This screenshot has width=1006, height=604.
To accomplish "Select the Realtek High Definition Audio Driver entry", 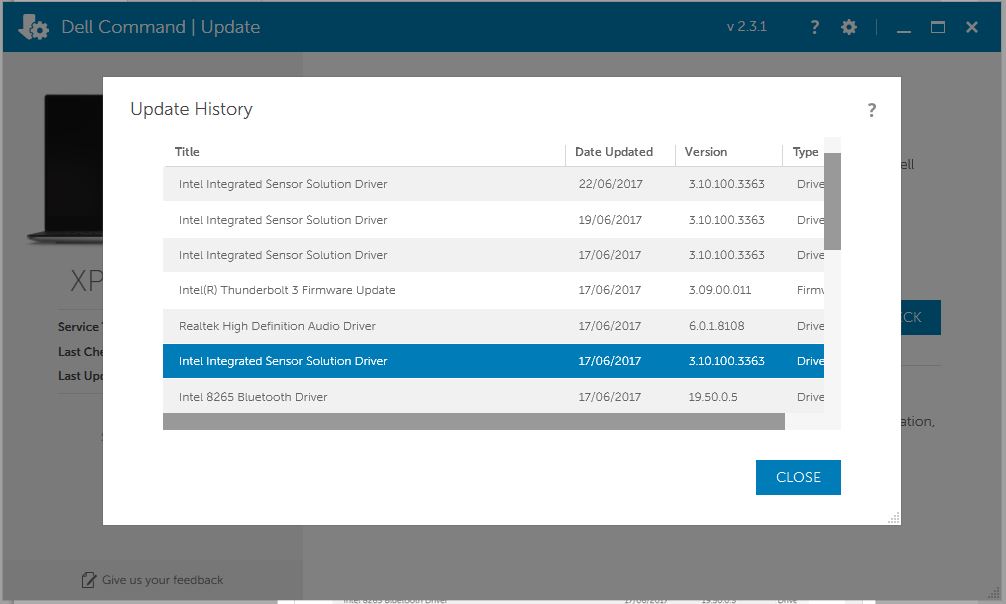I will pyautogui.click(x=400, y=326).
